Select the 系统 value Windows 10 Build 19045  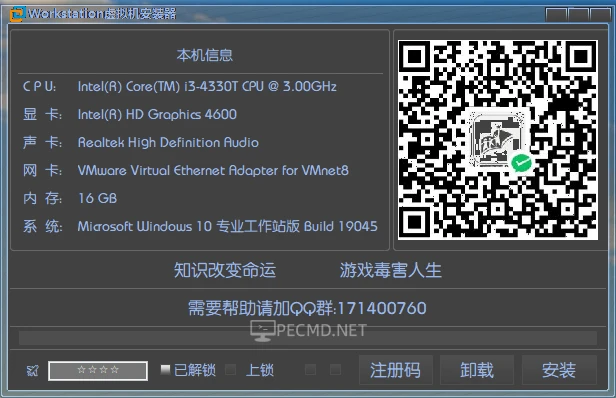coord(227,226)
